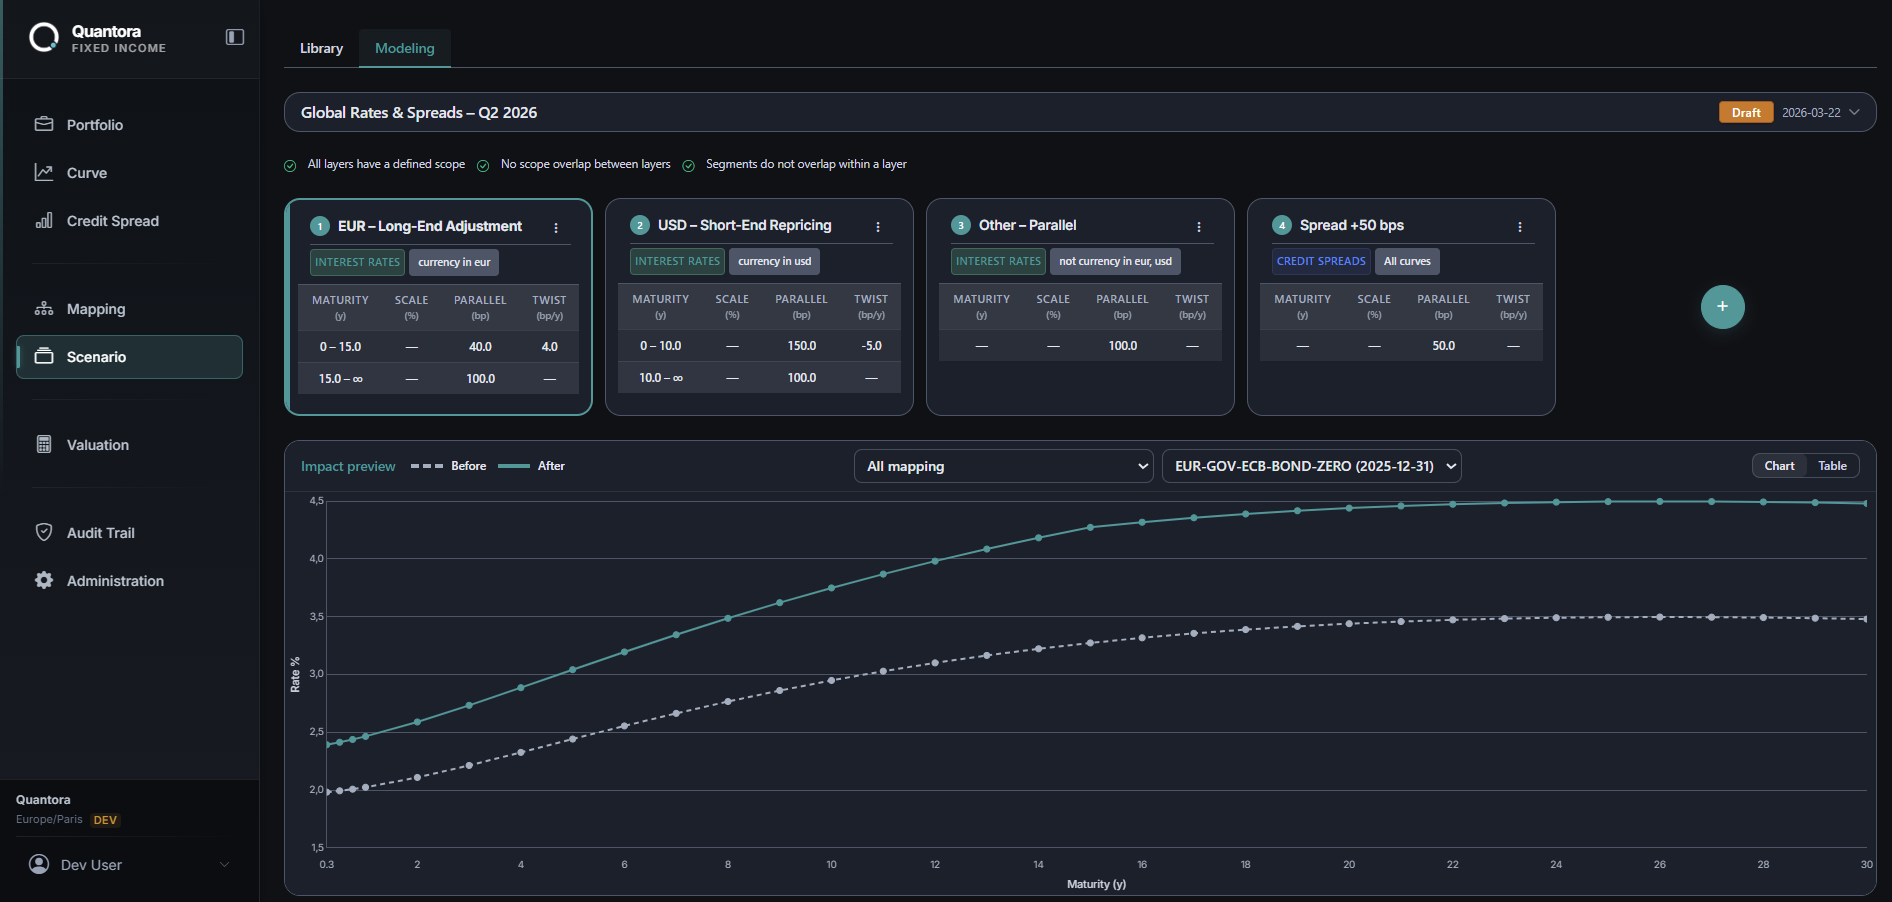Expand the Dev User account menu
1892x902 pixels.
(129, 865)
